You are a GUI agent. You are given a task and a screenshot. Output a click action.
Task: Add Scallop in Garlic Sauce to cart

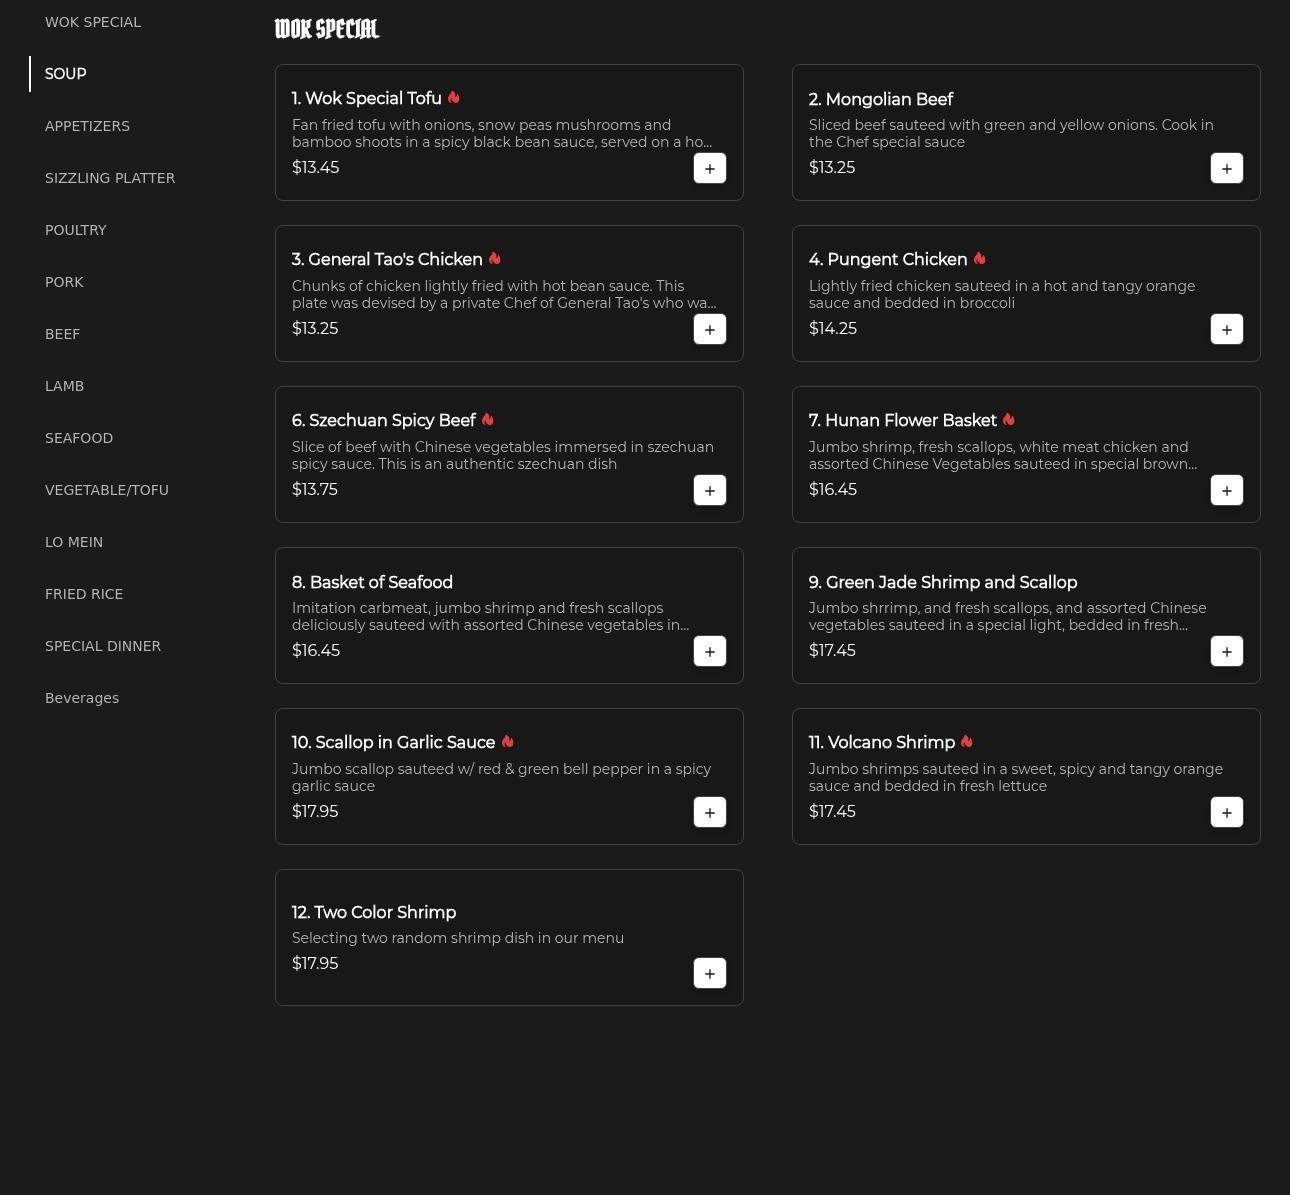tap(709, 813)
